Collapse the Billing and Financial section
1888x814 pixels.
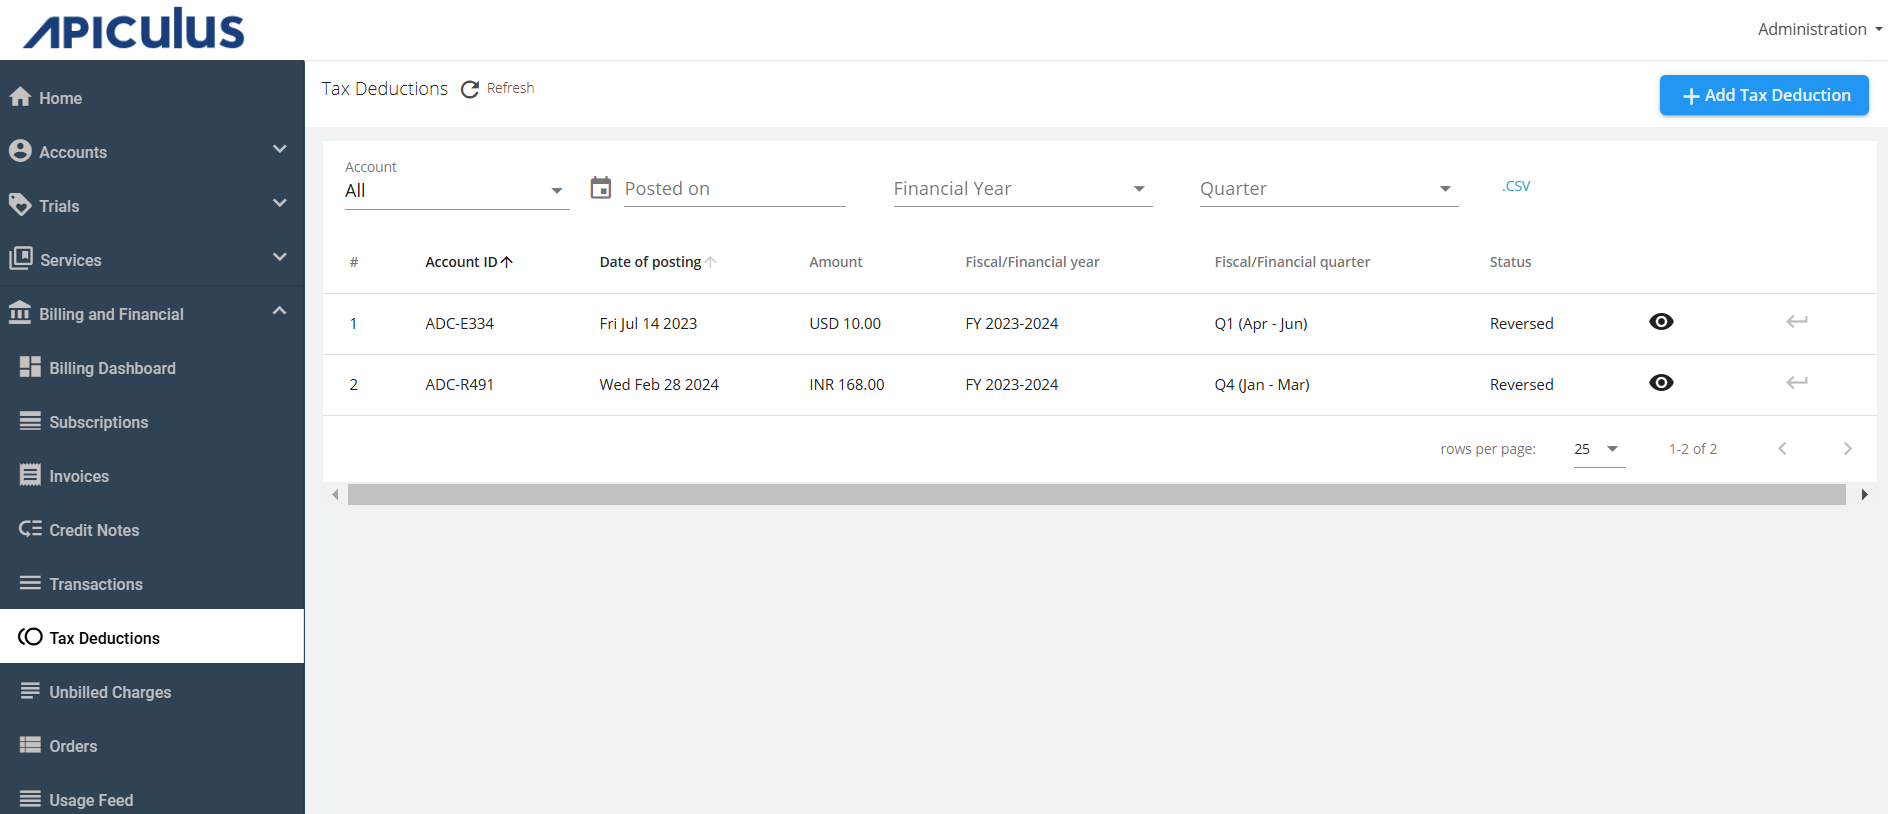279,312
